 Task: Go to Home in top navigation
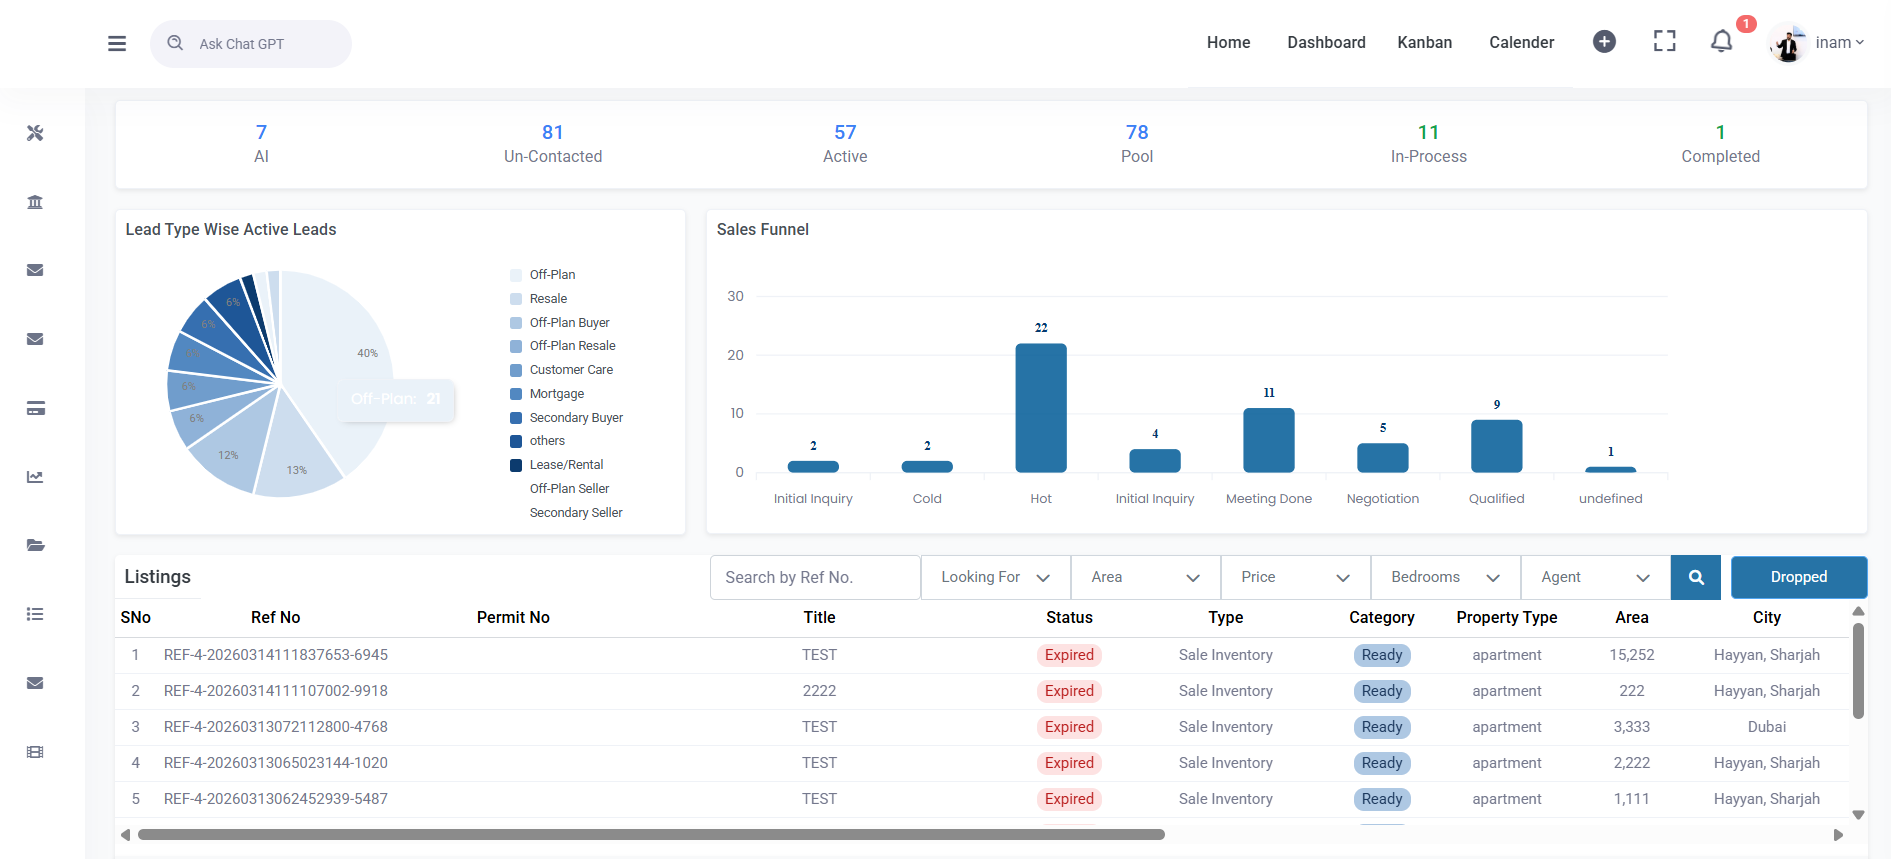pos(1228,42)
